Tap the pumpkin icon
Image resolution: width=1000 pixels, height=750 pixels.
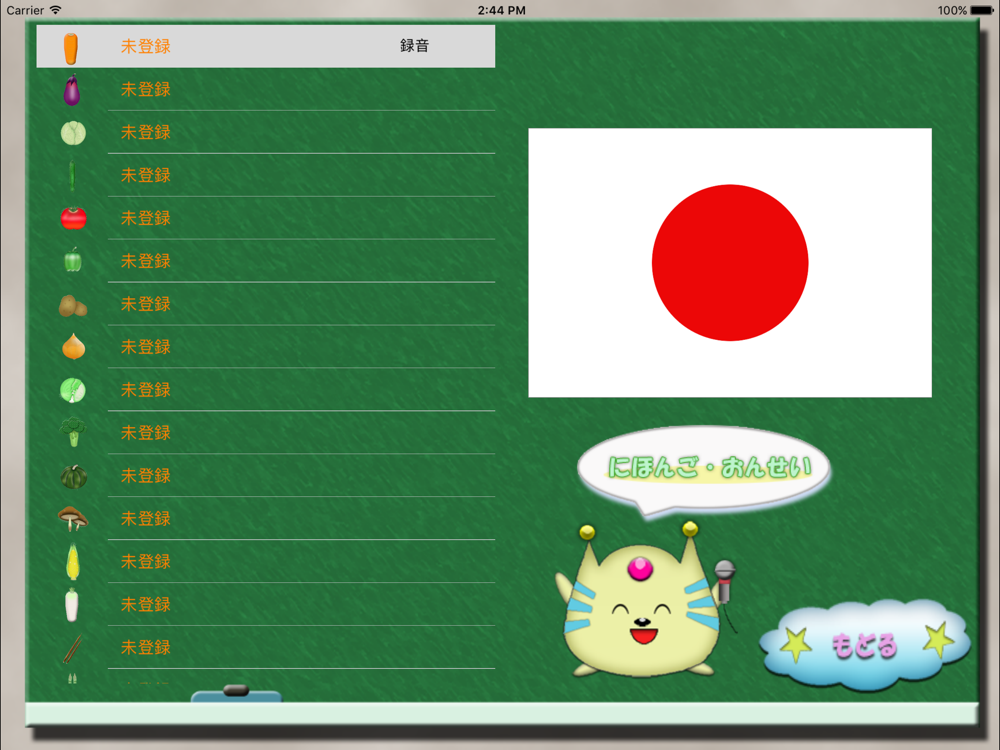pyautogui.click(x=73, y=476)
